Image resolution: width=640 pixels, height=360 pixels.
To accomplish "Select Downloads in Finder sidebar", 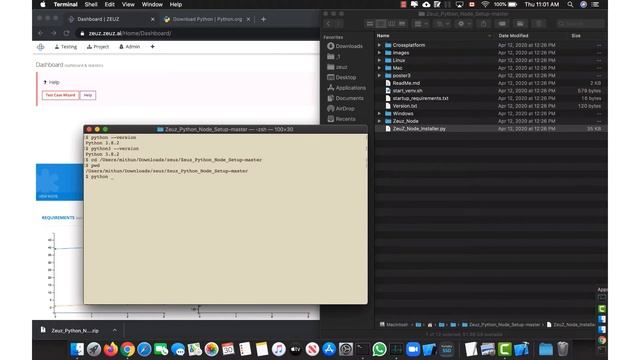I will point(344,46).
